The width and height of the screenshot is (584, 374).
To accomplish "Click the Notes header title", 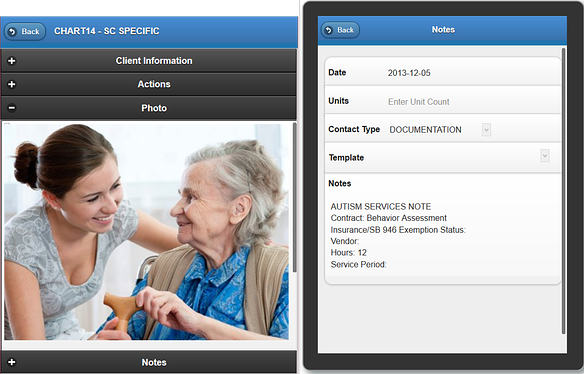I will click(x=443, y=30).
